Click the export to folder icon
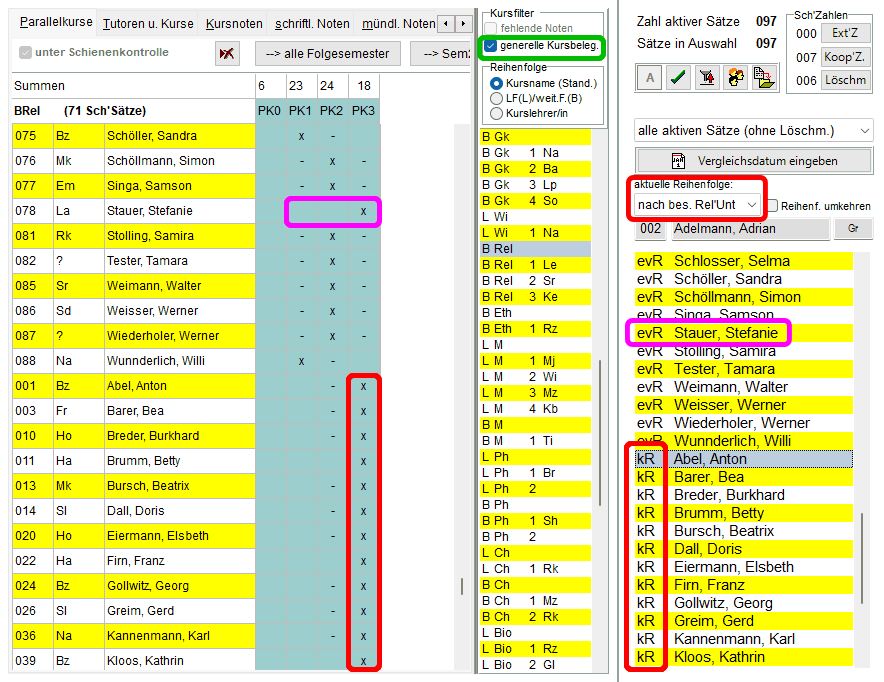This screenshot has width=884, height=682. (x=765, y=78)
